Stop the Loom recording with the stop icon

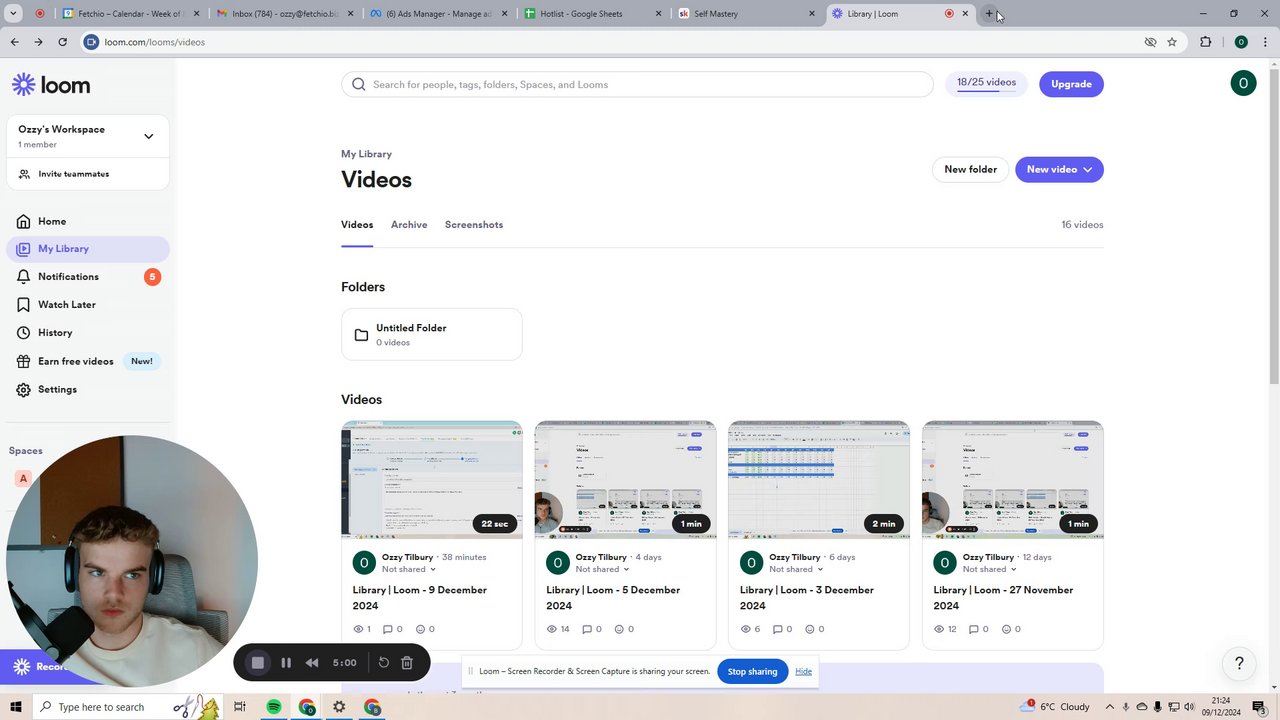(x=258, y=662)
